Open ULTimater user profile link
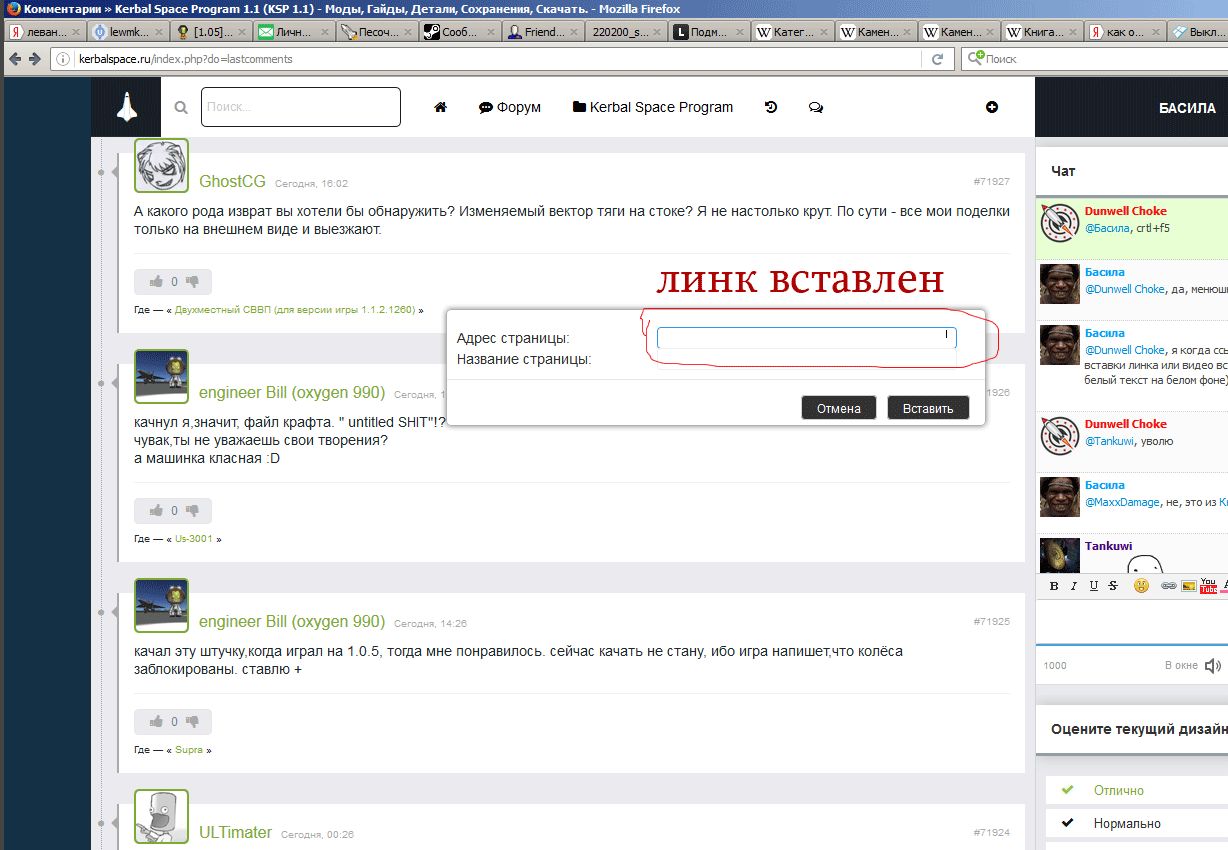The width and height of the screenshot is (1228, 850). pos(235,832)
